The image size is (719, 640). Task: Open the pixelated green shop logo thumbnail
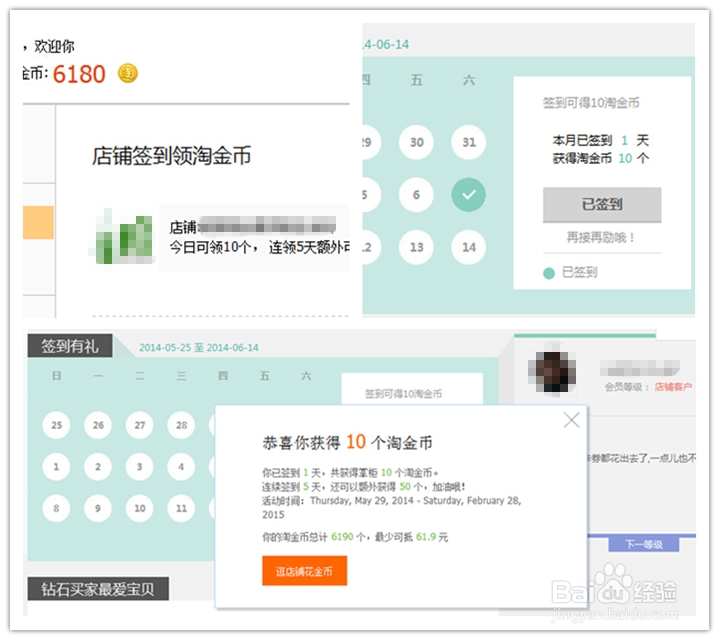point(124,237)
